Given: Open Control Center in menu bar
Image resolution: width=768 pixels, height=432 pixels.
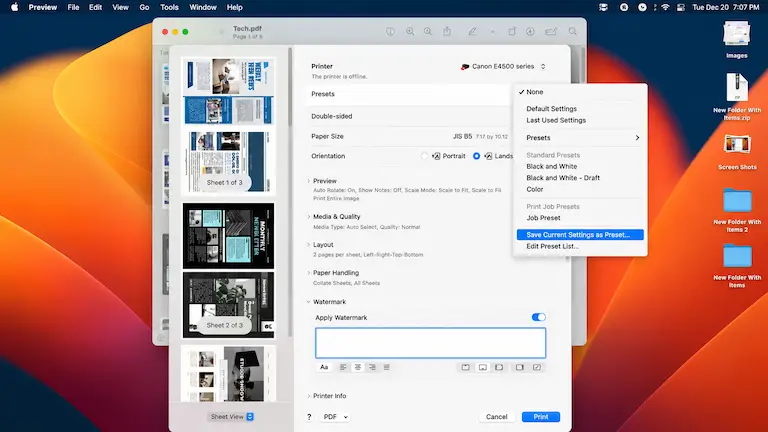Looking at the screenshot, I should click(681, 7).
